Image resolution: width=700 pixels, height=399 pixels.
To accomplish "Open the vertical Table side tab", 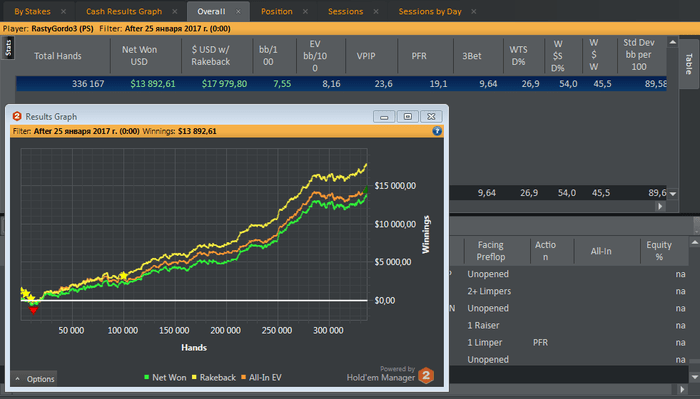I will click(x=689, y=63).
